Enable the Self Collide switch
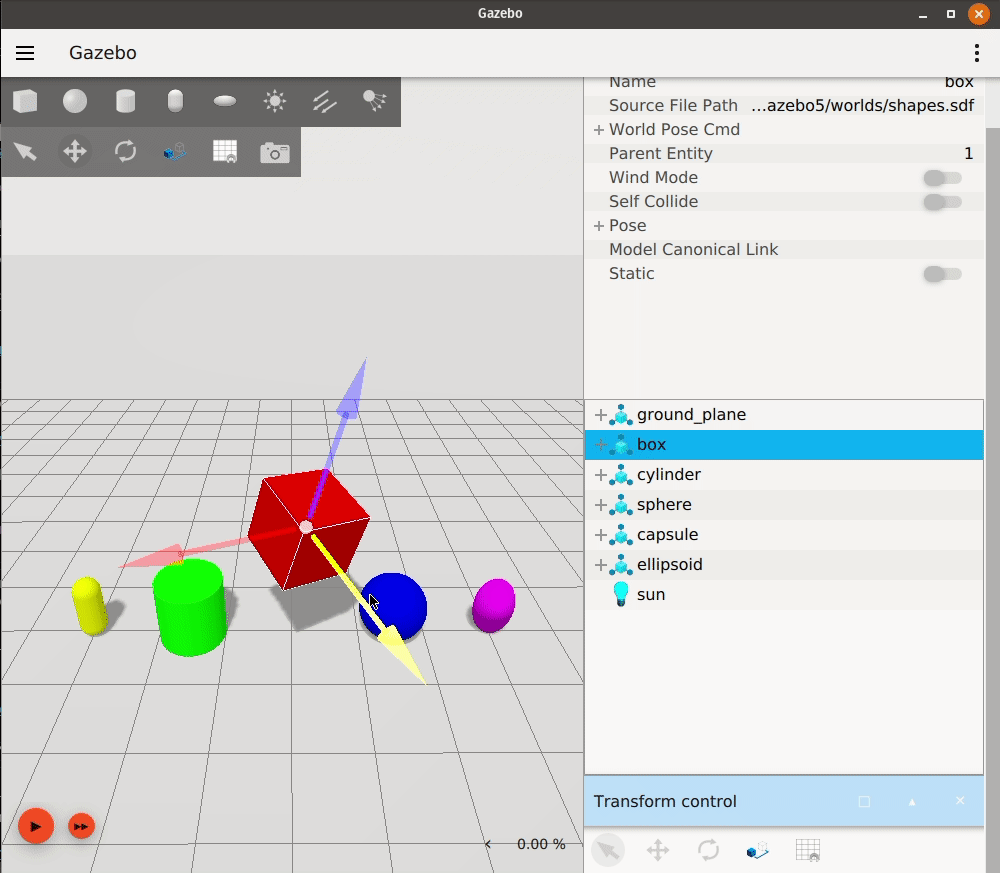The image size is (1000, 873). pos(941,202)
